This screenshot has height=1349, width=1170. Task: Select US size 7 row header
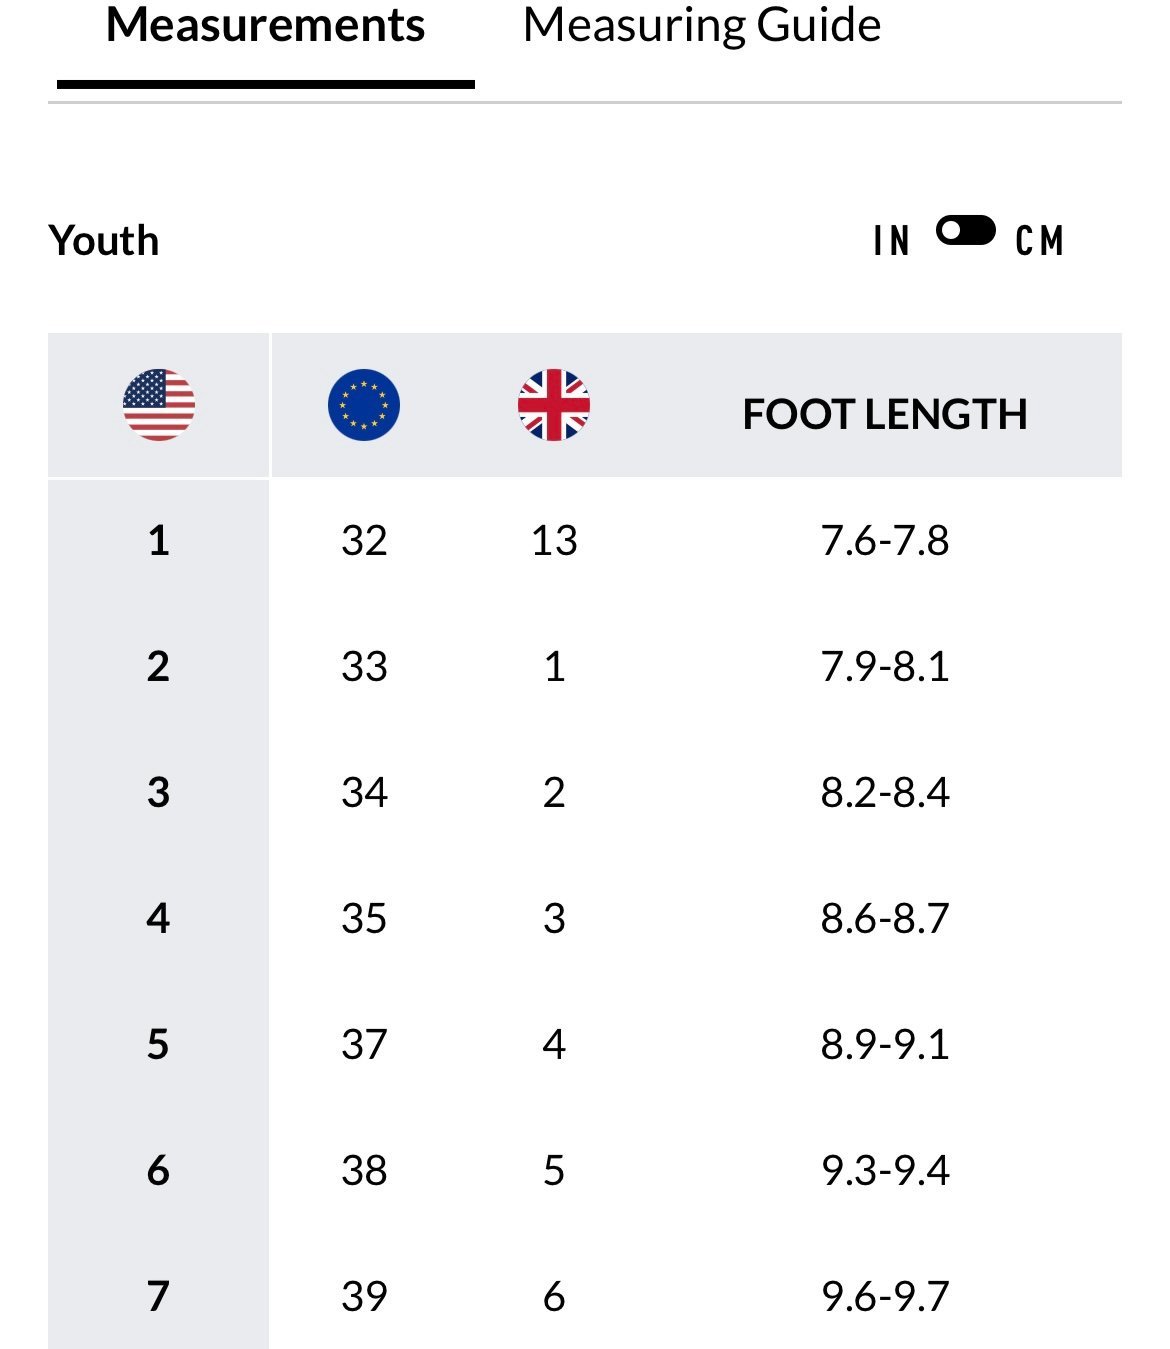pyautogui.click(x=158, y=1296)
